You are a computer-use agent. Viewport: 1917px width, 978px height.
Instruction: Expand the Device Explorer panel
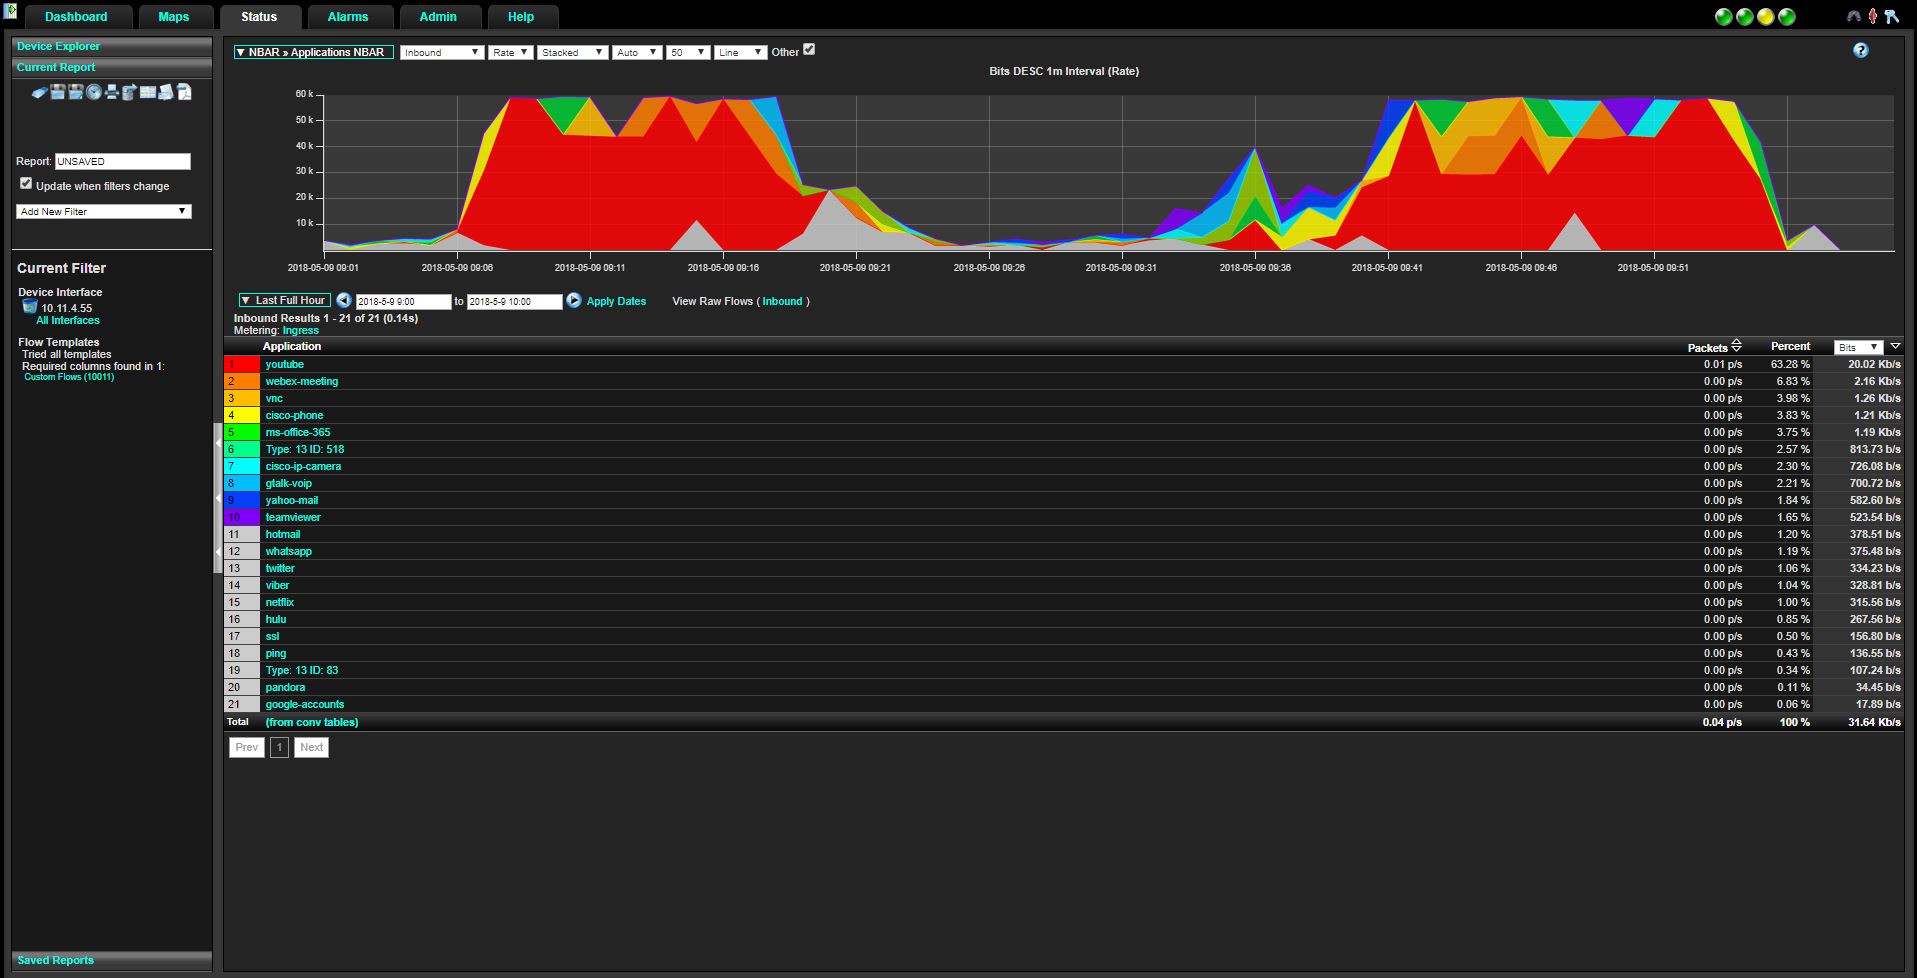[112, 46]
